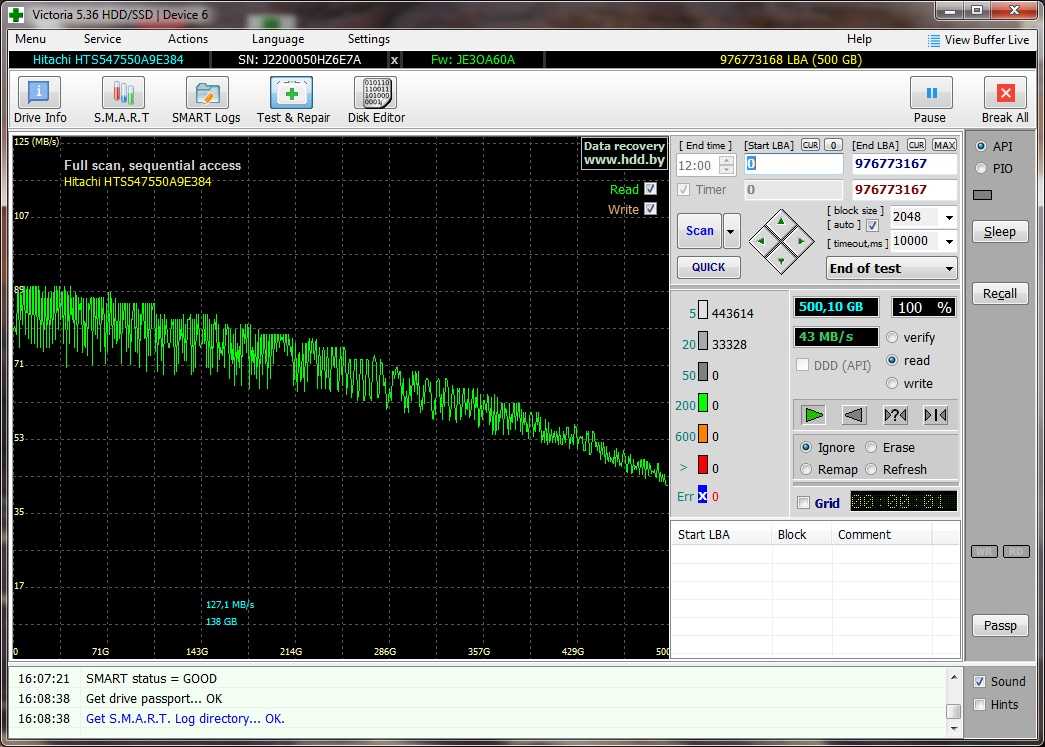The width and height of the screenshot is (1045, 747).
Task: Open the End of test action dropdown
Action: tap(948, 268)
